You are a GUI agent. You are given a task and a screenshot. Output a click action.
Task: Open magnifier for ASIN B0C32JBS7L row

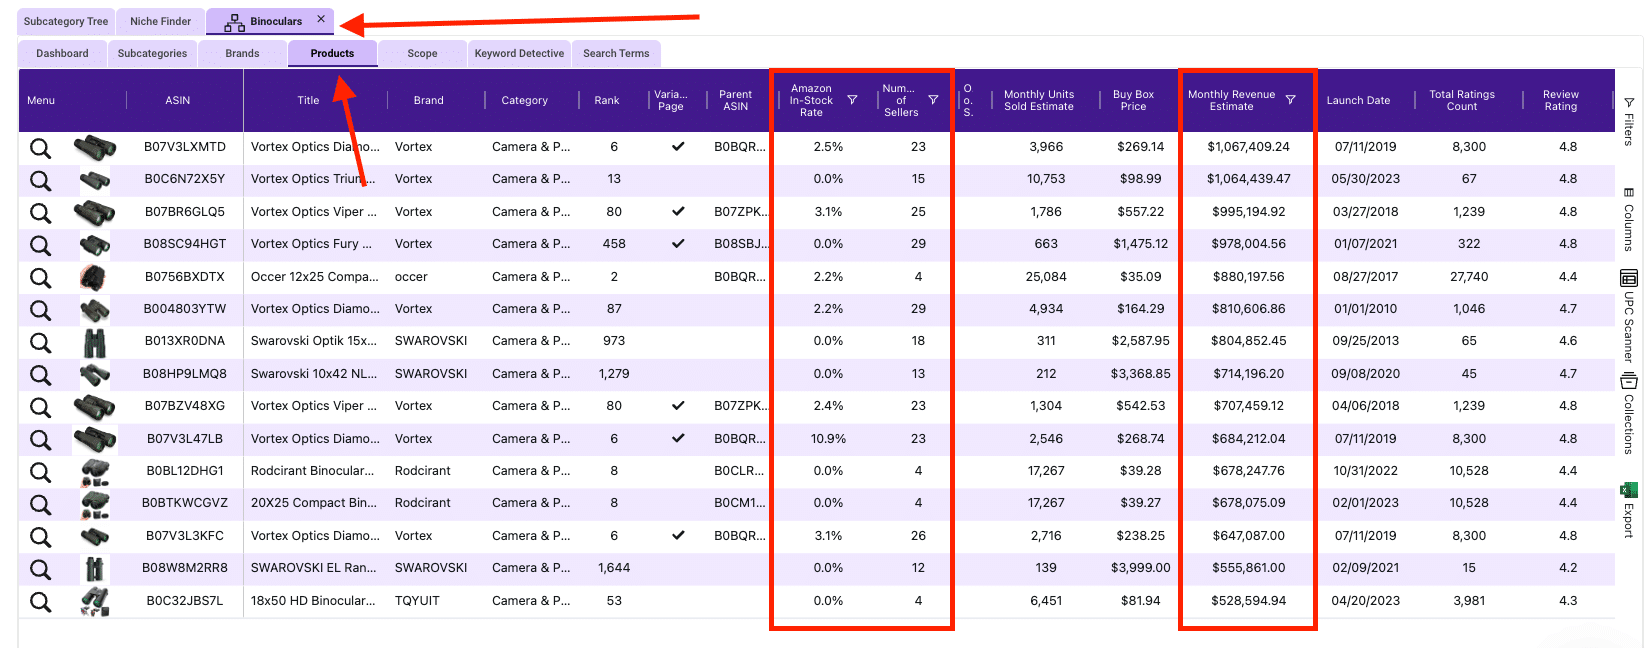click(40, 602)
